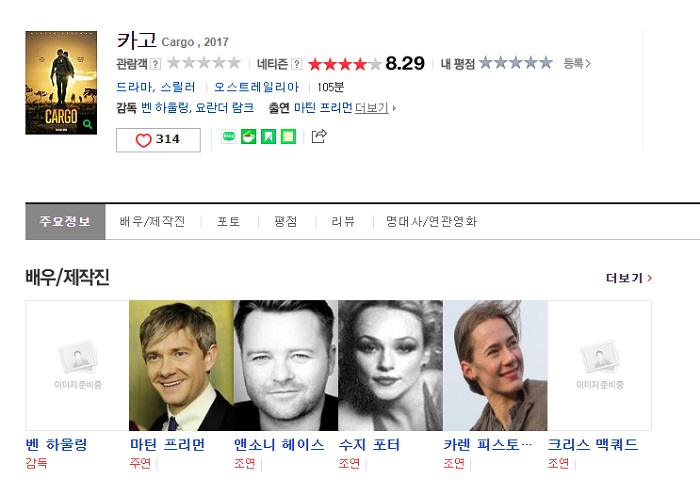This screenshot has width=700, height=495.
Task: Click director name 벤 하울링 under the placeholder image
Action: pyautogui.click(x=56, y=445)
